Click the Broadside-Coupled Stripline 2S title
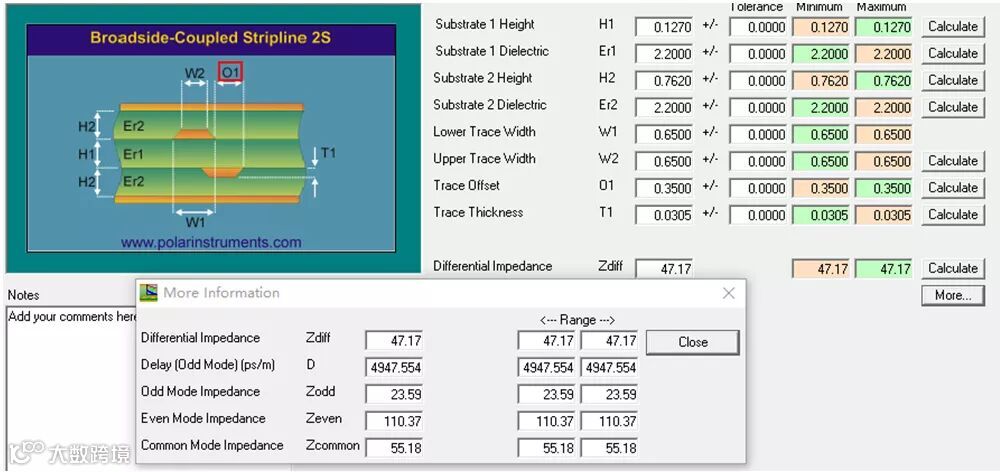Viewport: 1000px width, 472px height. (x=210, y=37)
